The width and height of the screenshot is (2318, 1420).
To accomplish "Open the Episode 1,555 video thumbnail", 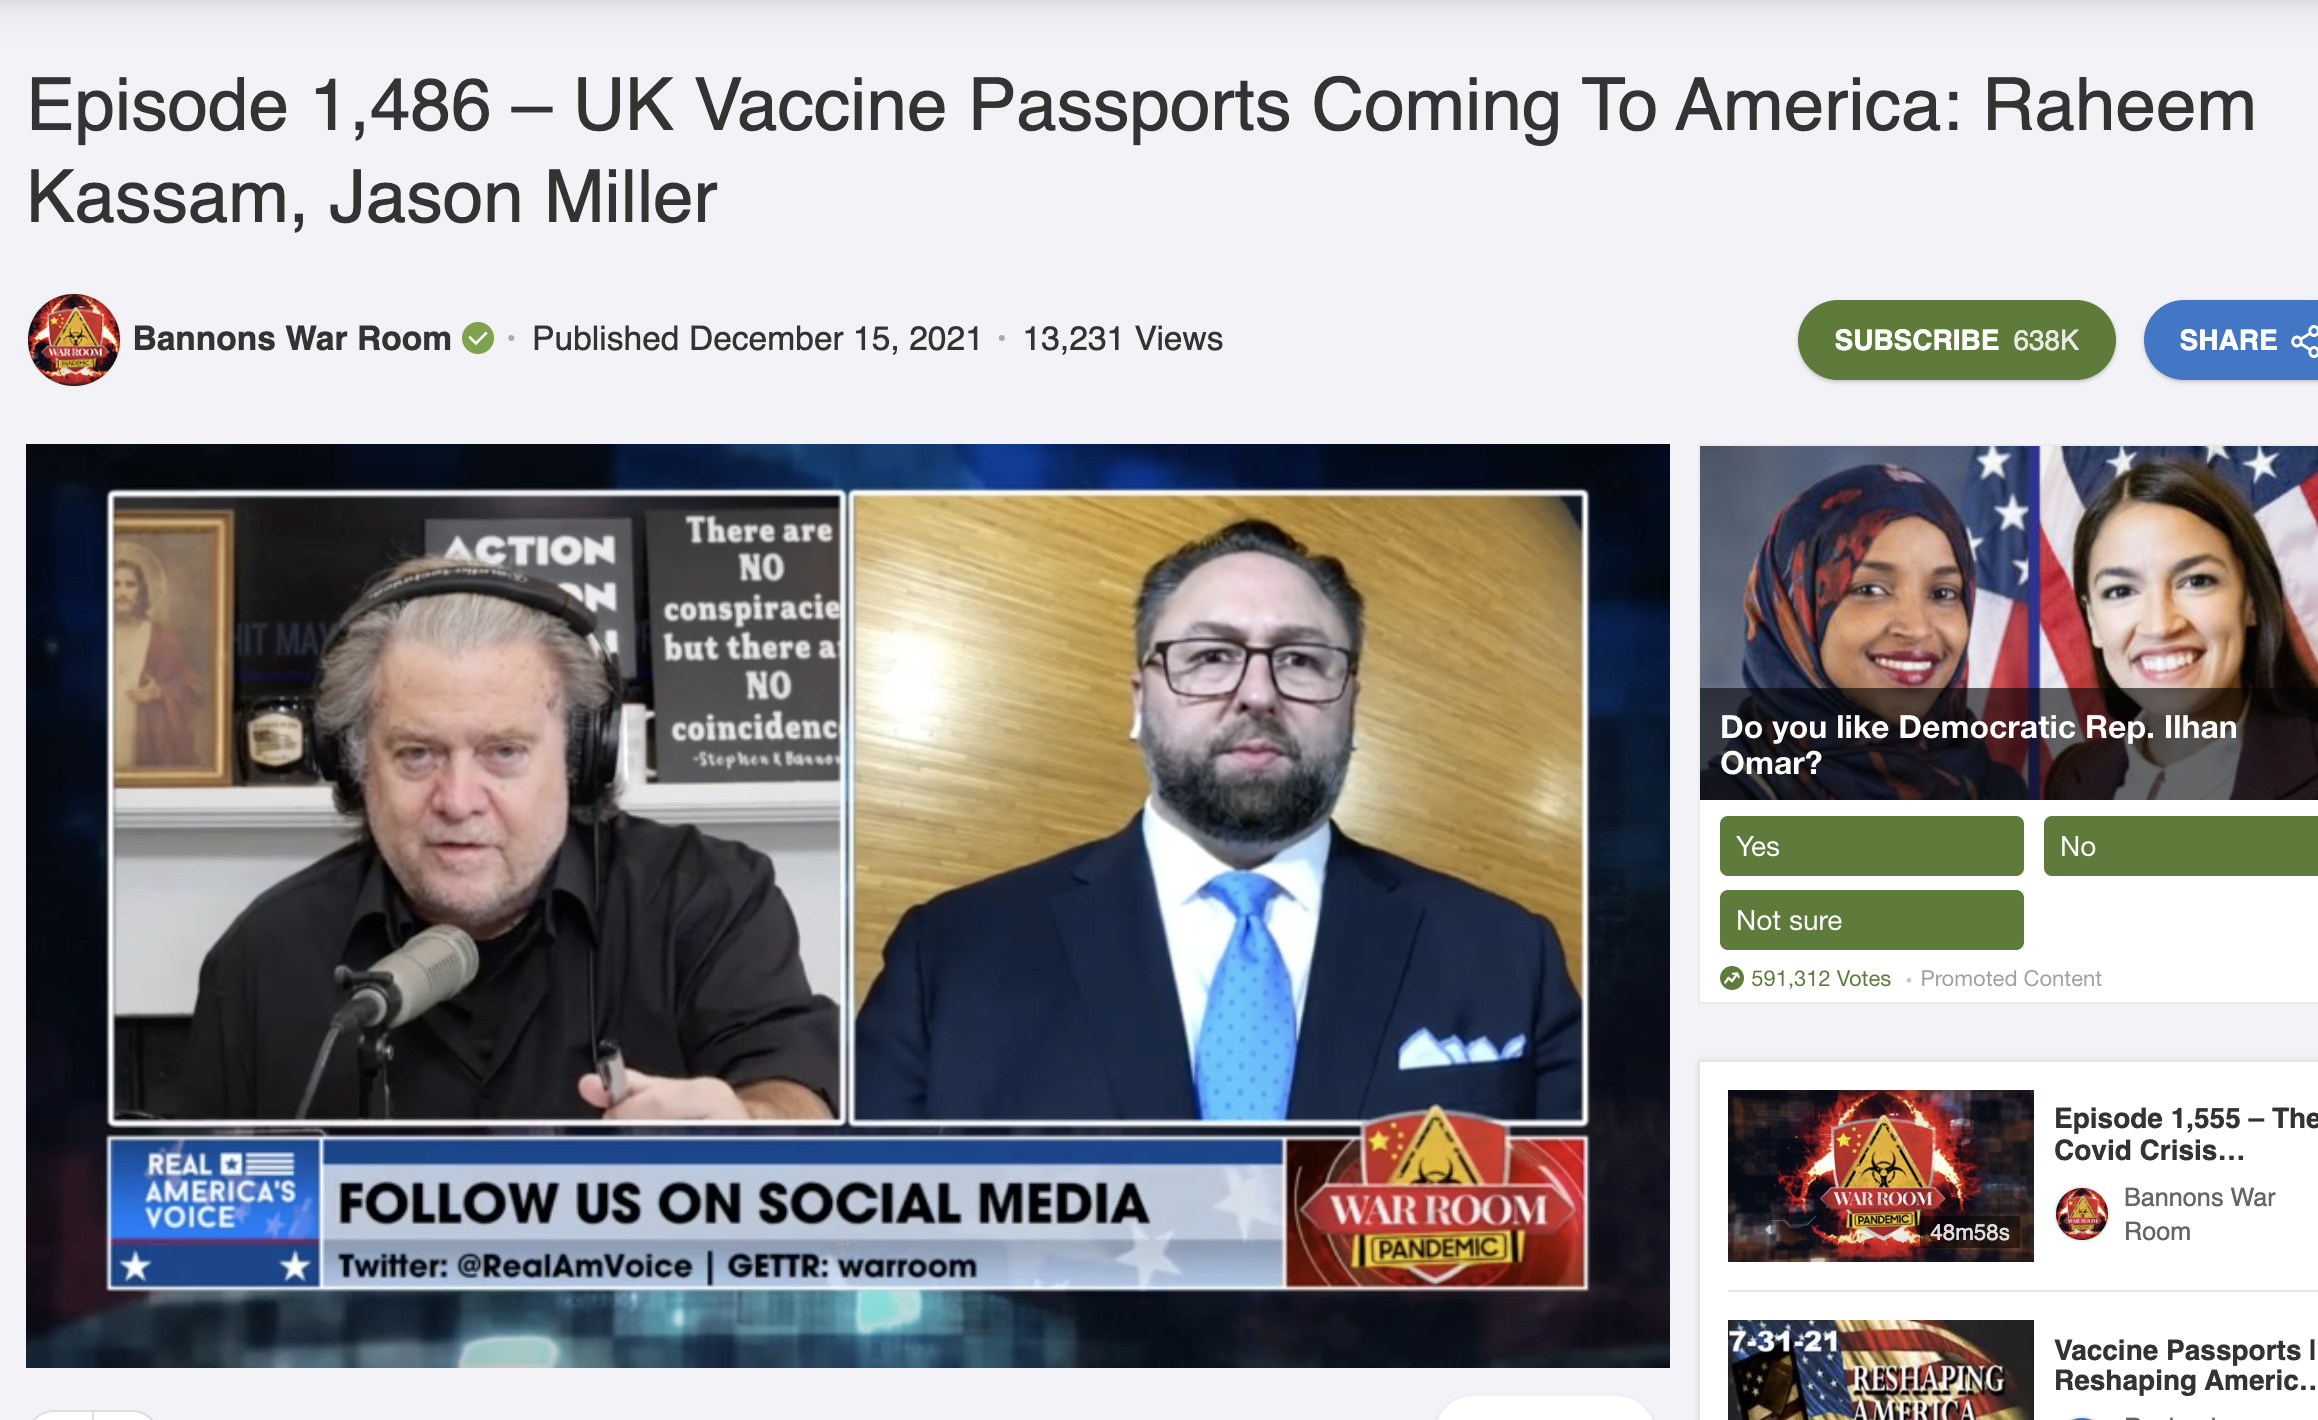I will tap(1880, 1176).
